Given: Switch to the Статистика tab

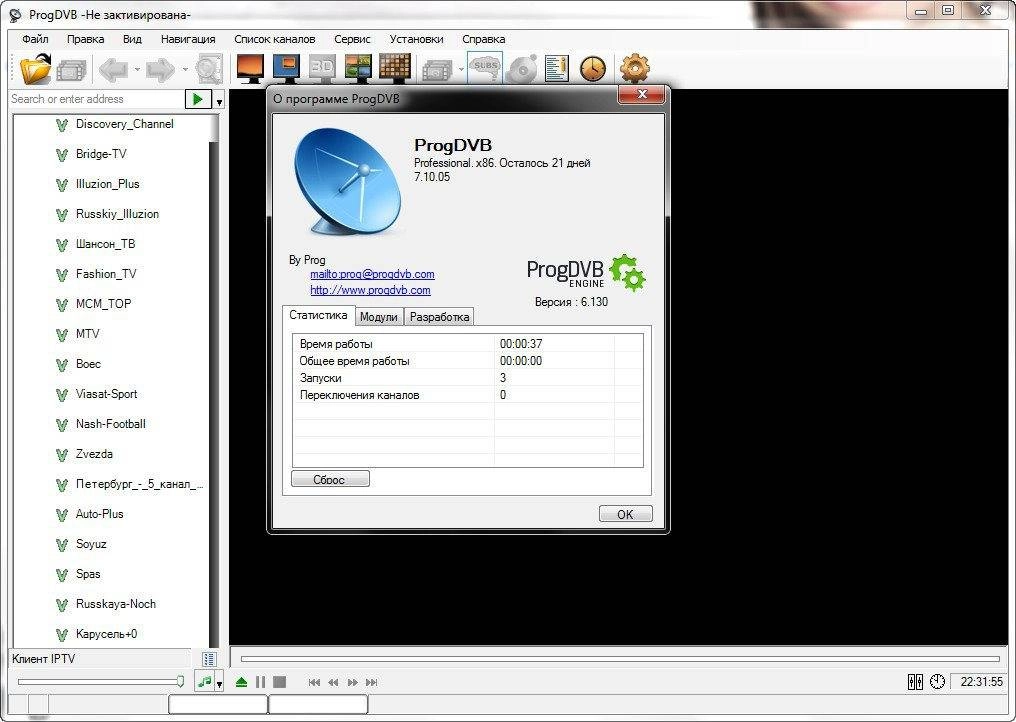Looking at the screenshot, I should pyautogui.click(x=318, y=315).
